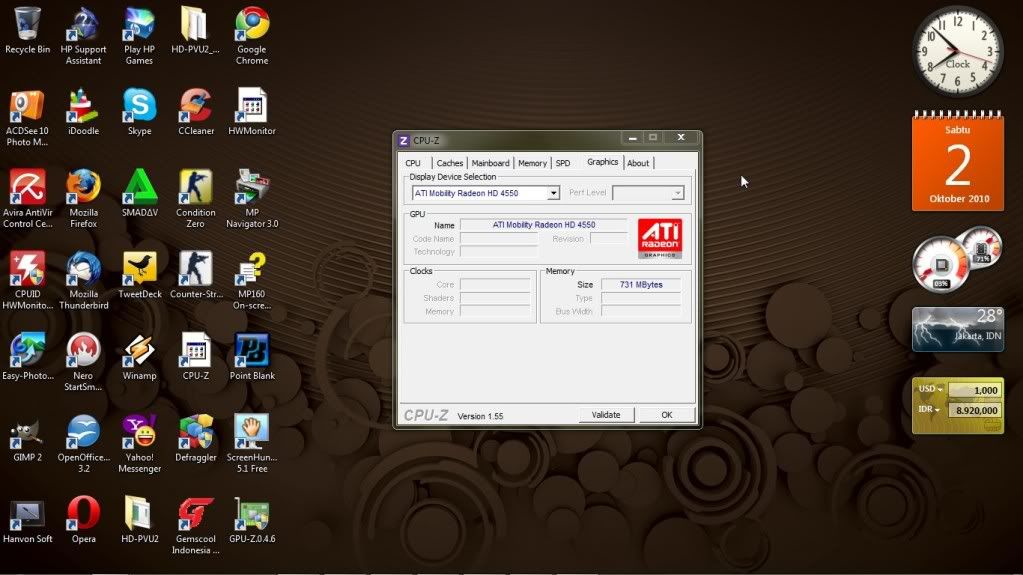Open Gemscool Indonesia shortcut
This screenshot has width=1023, height=575.
pyautogui.click(x=196, y=525)
